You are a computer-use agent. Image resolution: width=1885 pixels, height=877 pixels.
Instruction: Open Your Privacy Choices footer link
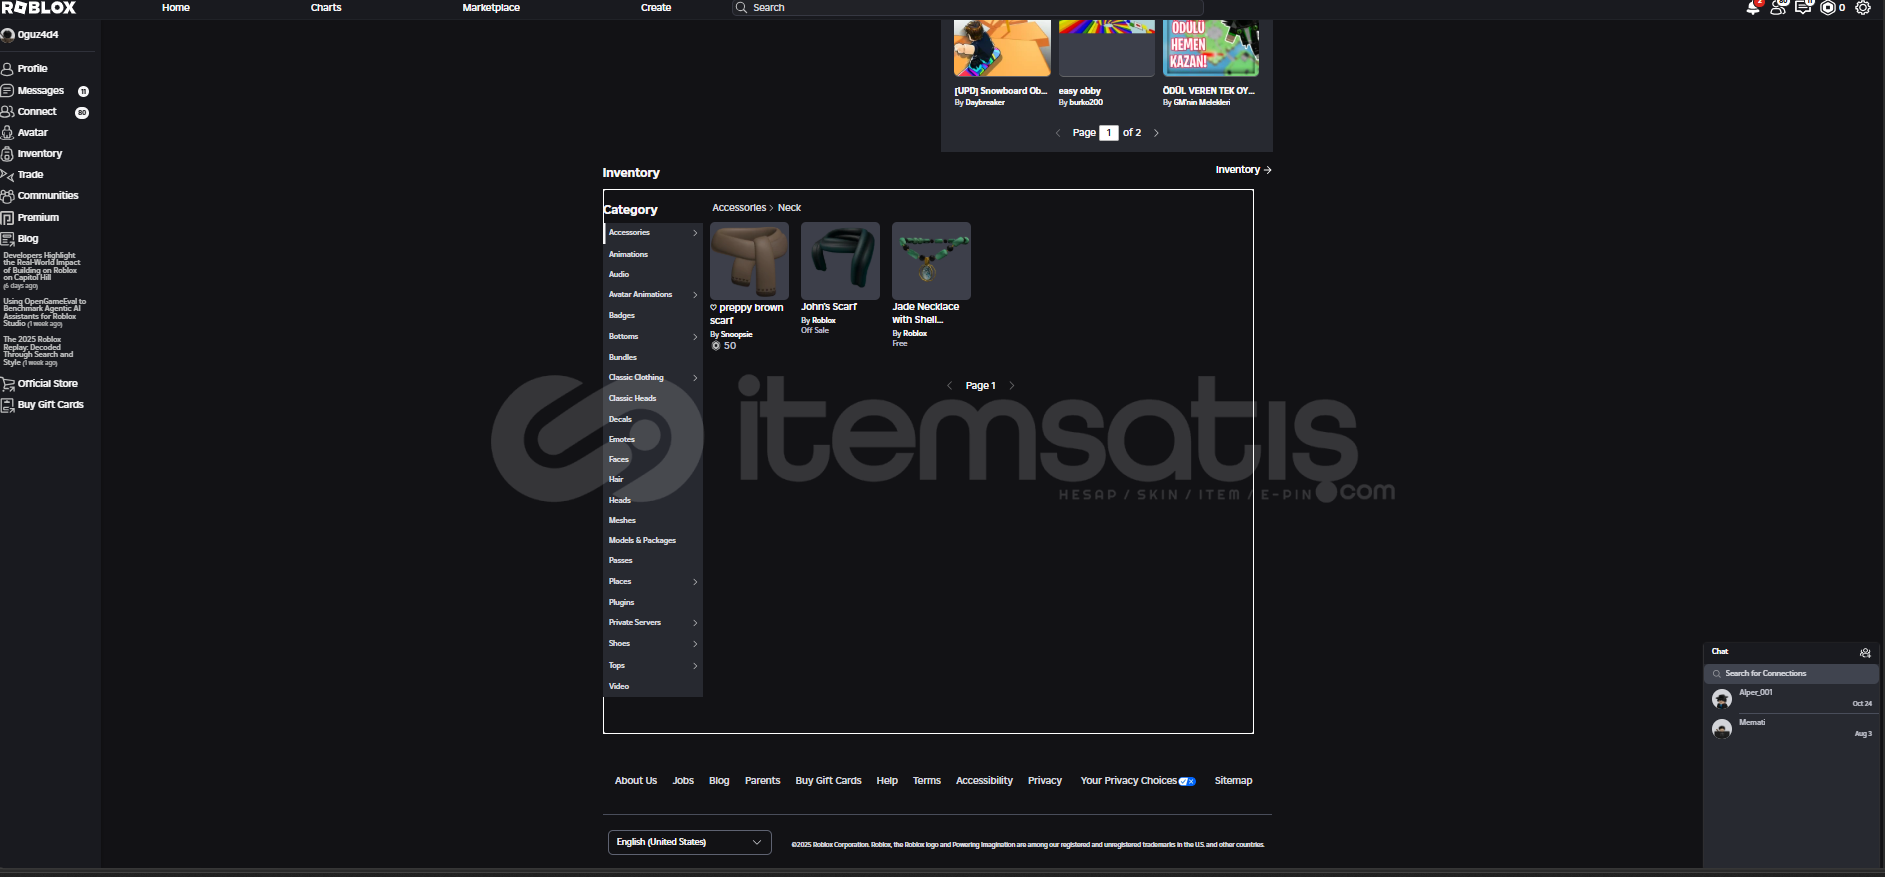pos(1138,781)
